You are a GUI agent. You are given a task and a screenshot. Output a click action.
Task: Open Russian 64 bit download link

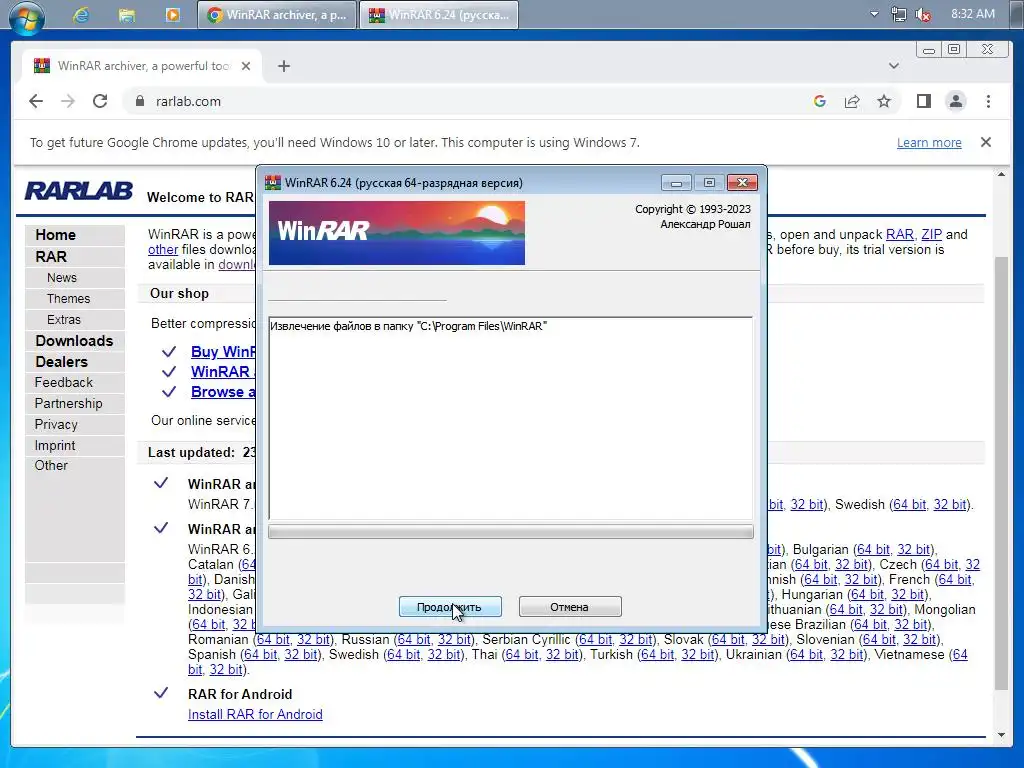pyautogui.click(x=414, y=639)
